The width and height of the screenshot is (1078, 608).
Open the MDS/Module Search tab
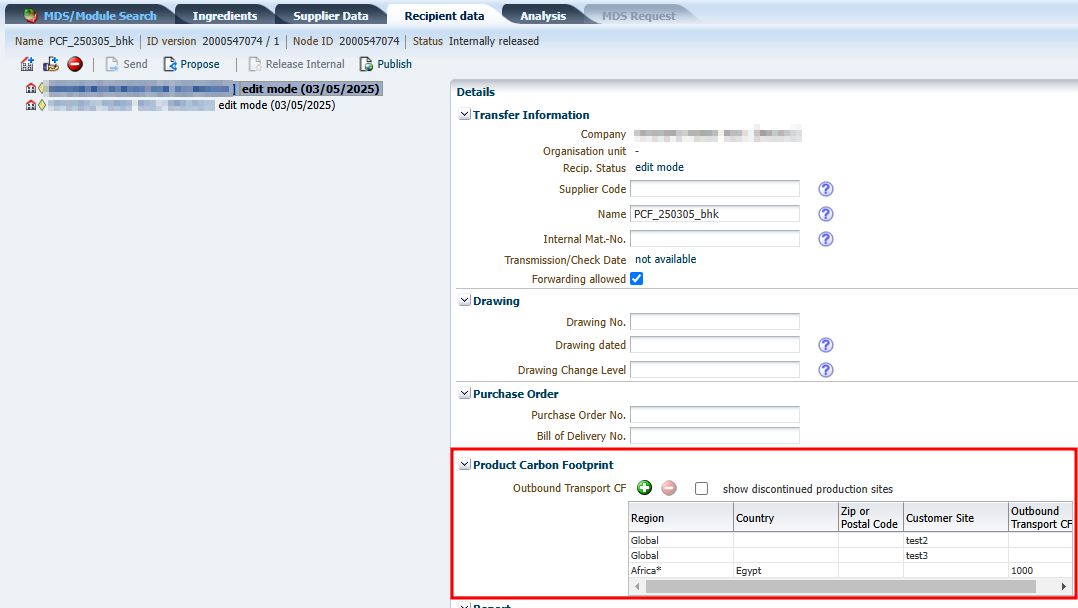[x=90, y=15]
